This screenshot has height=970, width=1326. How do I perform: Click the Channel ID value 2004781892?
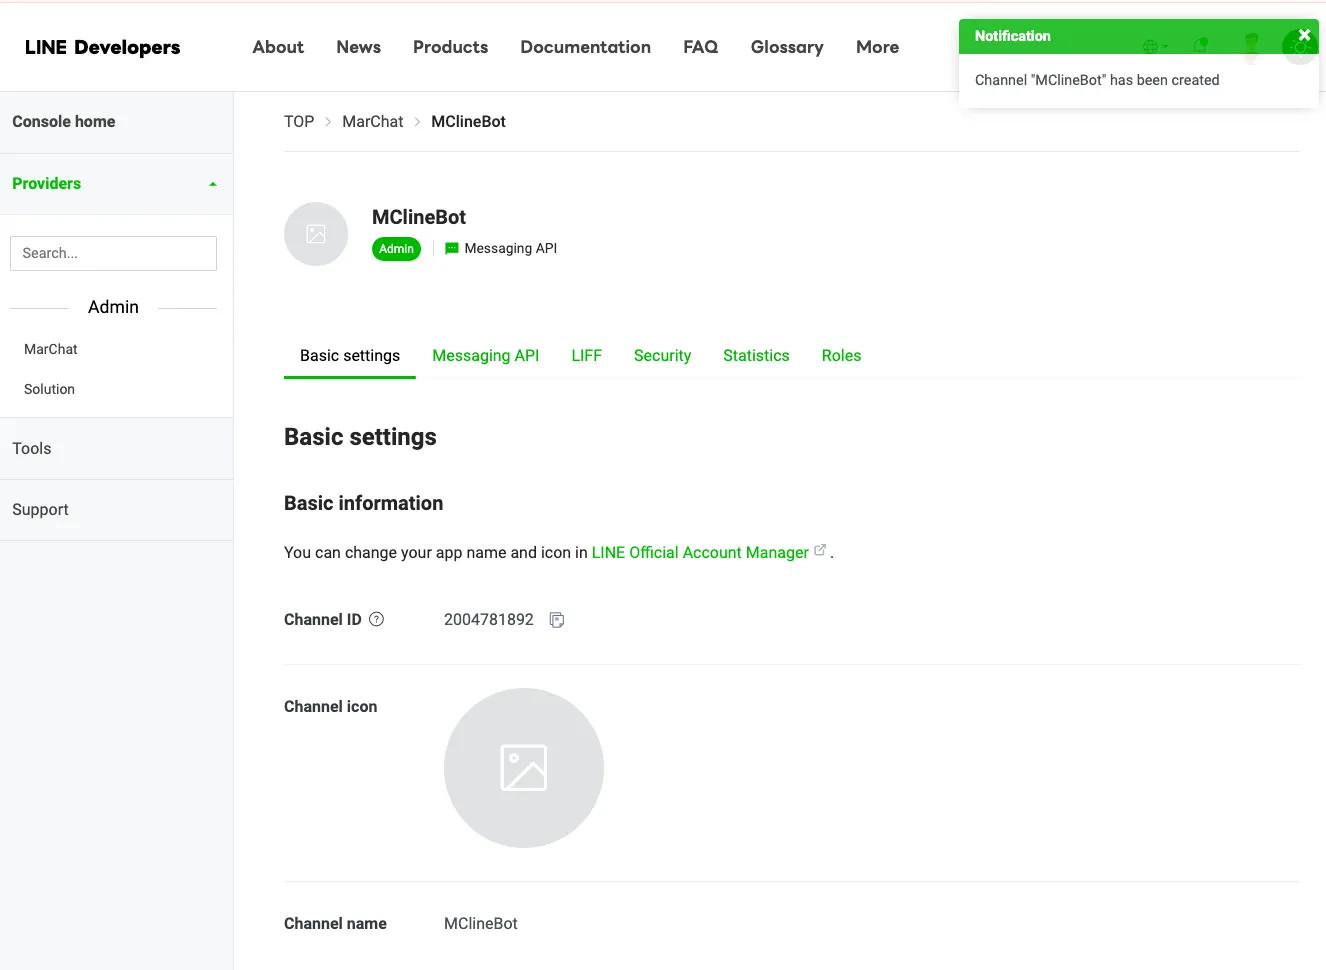tap(489, 620)
